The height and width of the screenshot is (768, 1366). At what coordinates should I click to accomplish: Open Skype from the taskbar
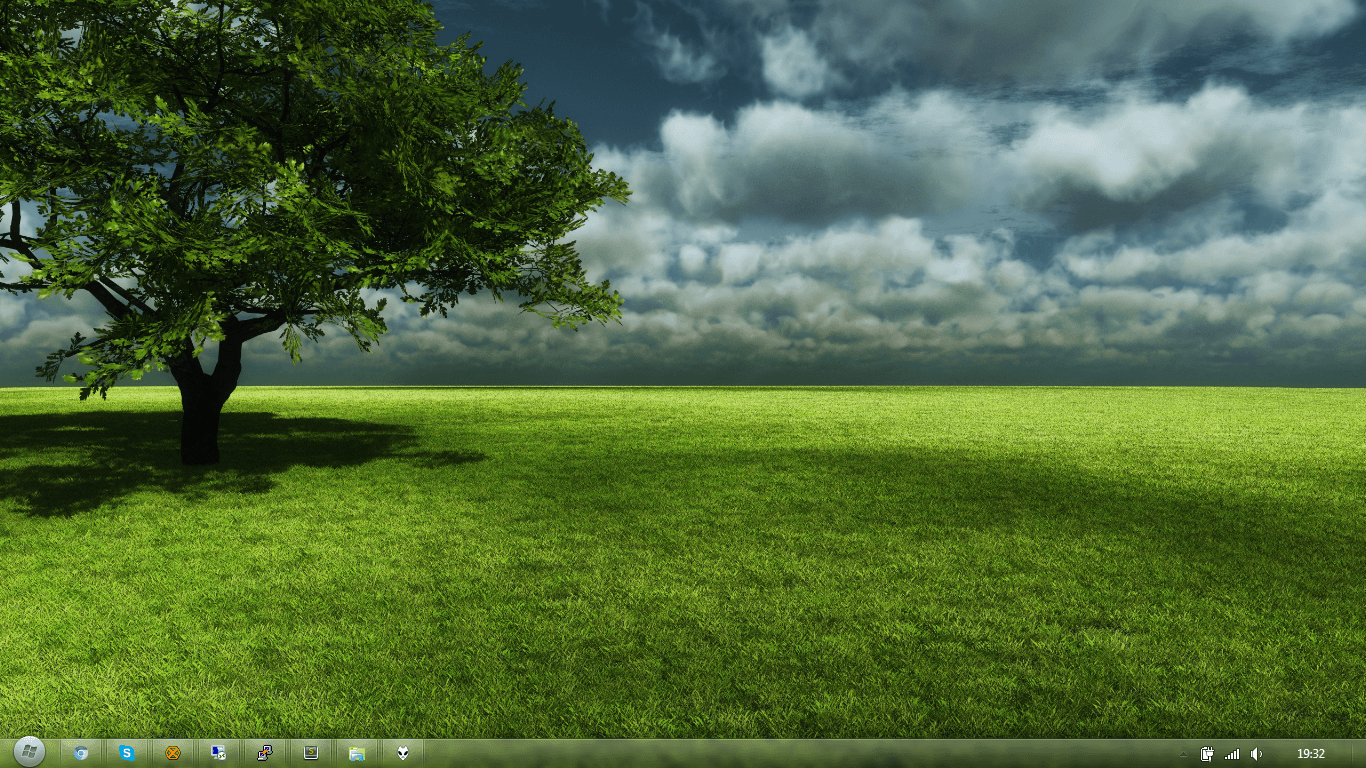[x=127, y=753]
